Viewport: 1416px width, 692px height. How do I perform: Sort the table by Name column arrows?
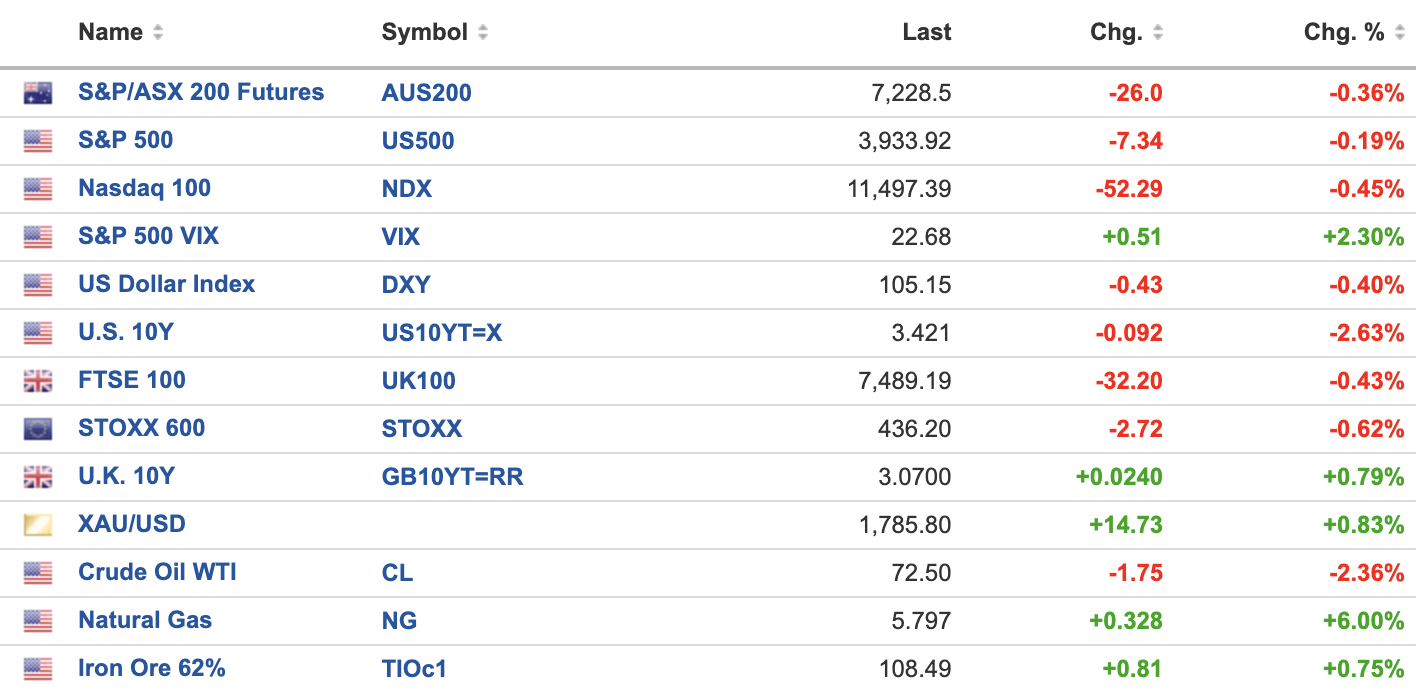point(158,33)
